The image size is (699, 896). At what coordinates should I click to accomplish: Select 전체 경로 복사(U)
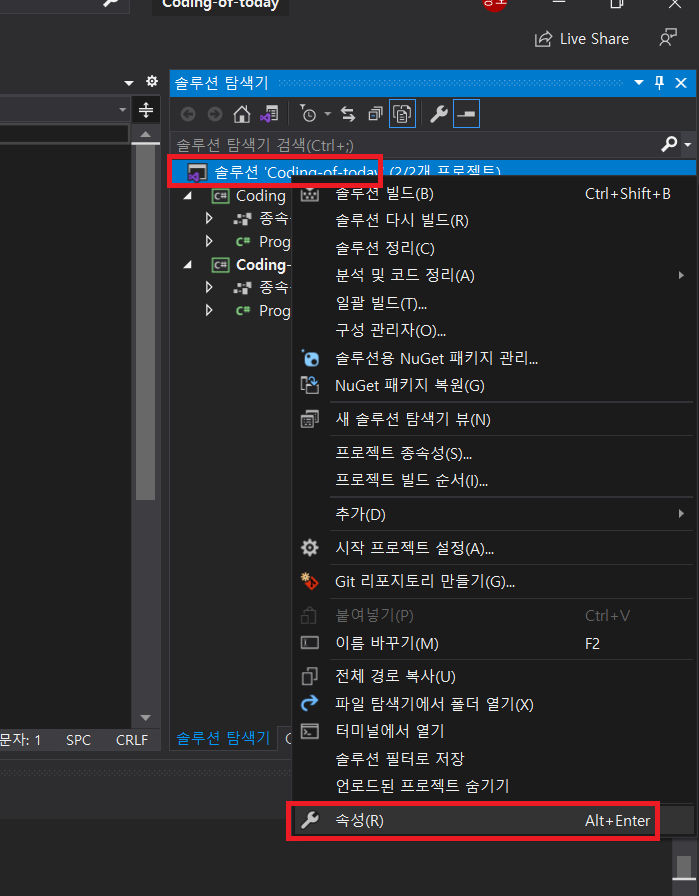(493, 677)
